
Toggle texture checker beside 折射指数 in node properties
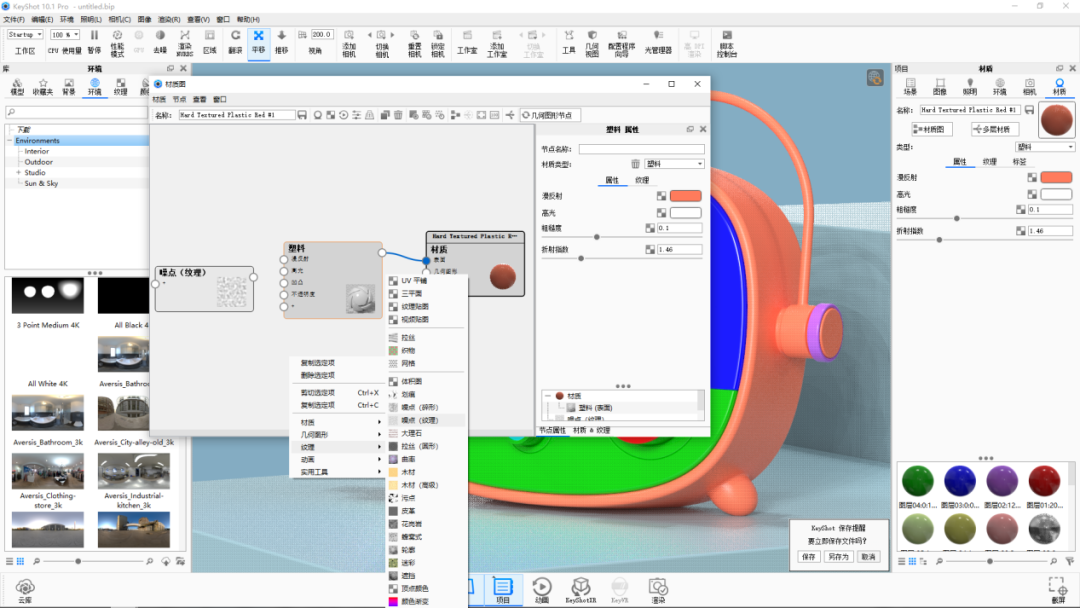[650, 249]
